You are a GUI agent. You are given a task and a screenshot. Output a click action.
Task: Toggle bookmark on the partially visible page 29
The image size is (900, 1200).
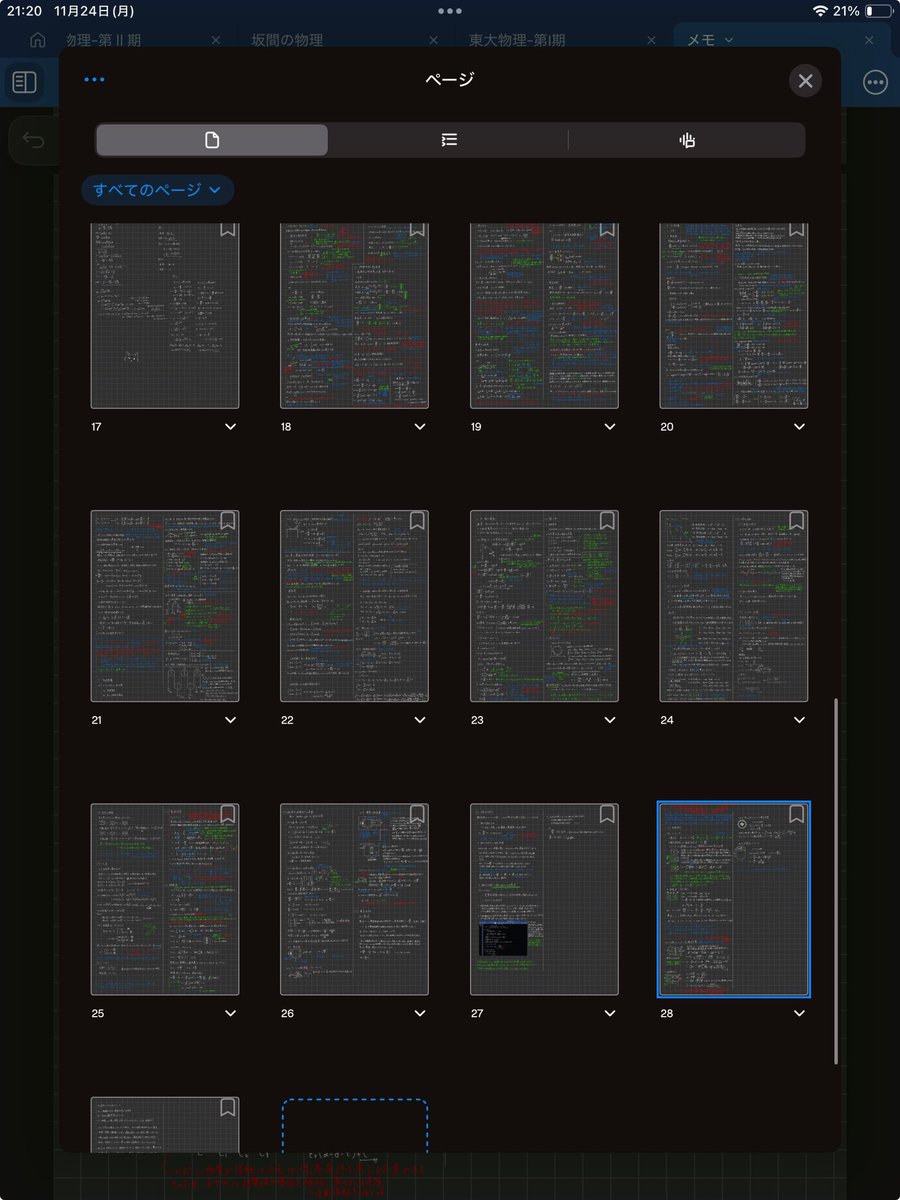[x=228, y=1107]
